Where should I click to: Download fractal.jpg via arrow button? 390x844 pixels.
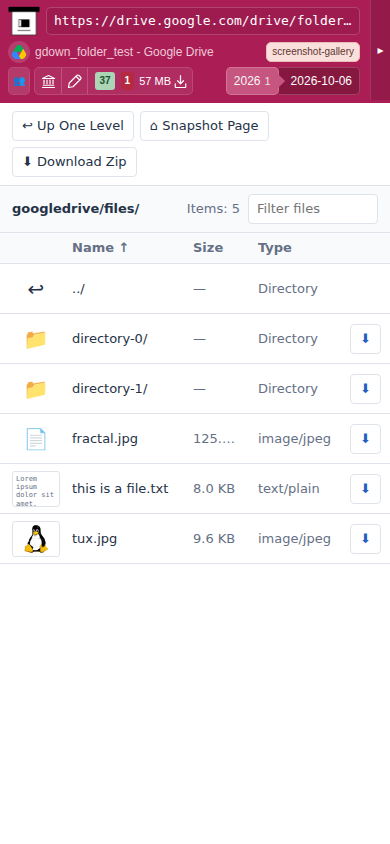point(366,439)
